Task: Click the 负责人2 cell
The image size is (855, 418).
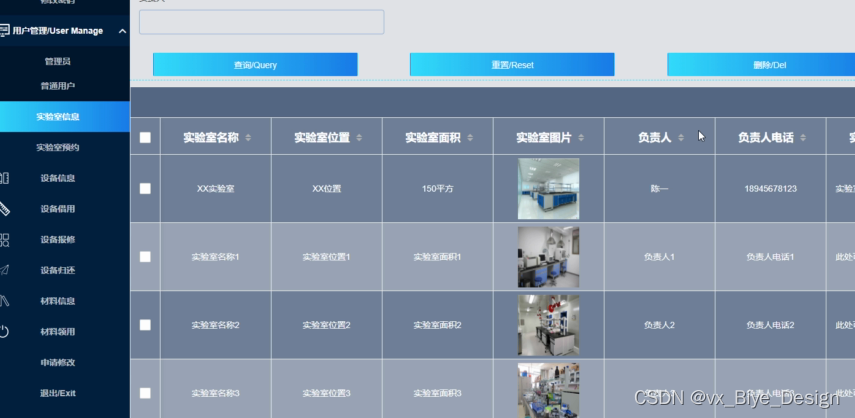Action: 659,325
